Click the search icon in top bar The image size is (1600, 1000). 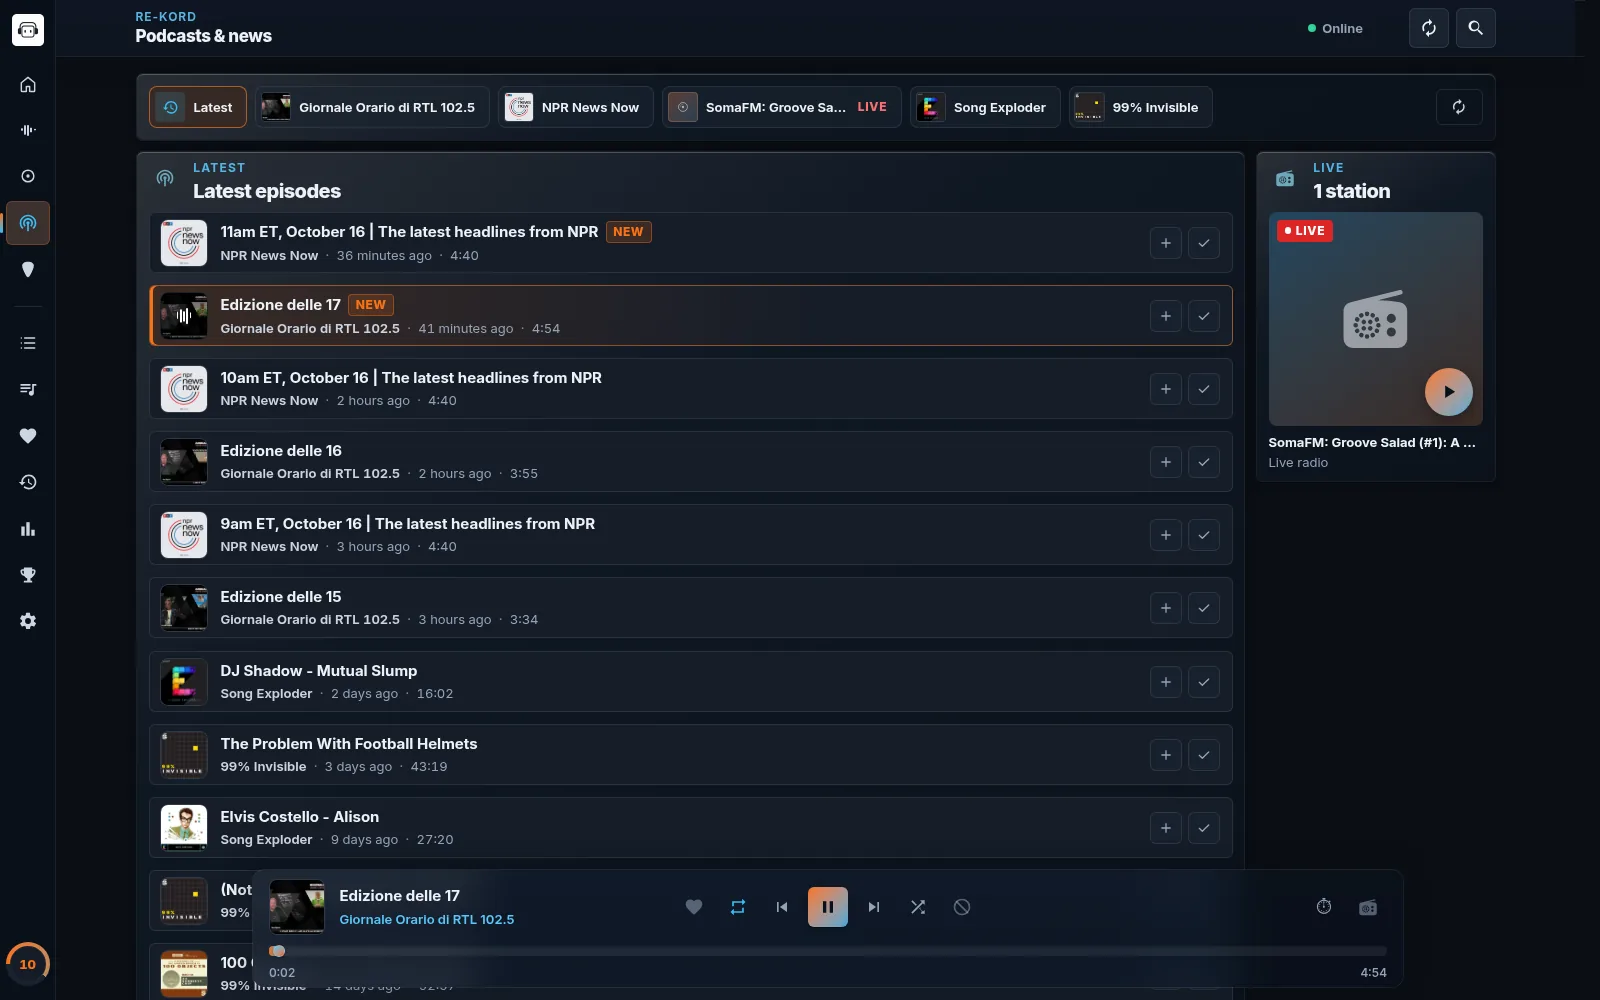click(1476, 28)
